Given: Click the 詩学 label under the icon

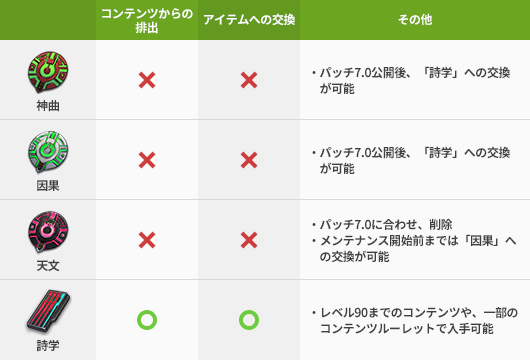Looking at the screenshot, I should click(48, 345).
